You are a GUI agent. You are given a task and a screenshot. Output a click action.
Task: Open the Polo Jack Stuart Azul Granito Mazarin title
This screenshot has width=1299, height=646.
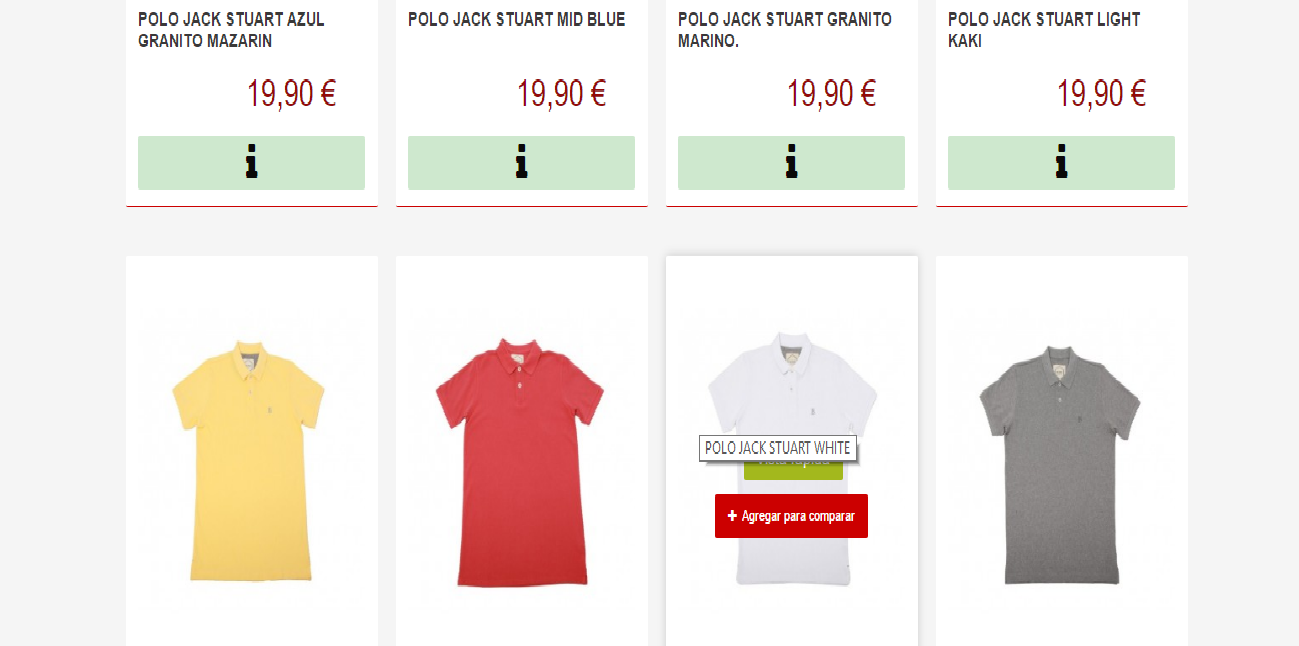[231, 30]
